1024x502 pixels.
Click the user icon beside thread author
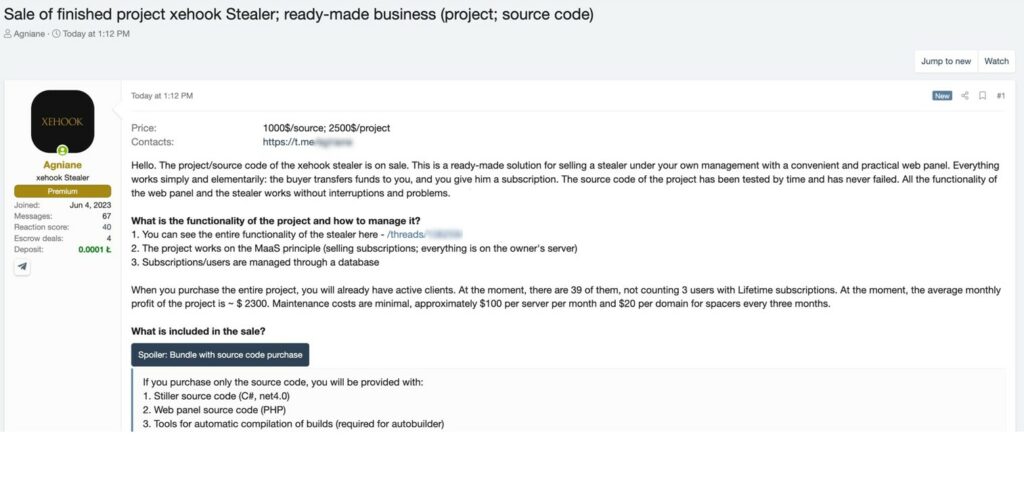[8, 34]
